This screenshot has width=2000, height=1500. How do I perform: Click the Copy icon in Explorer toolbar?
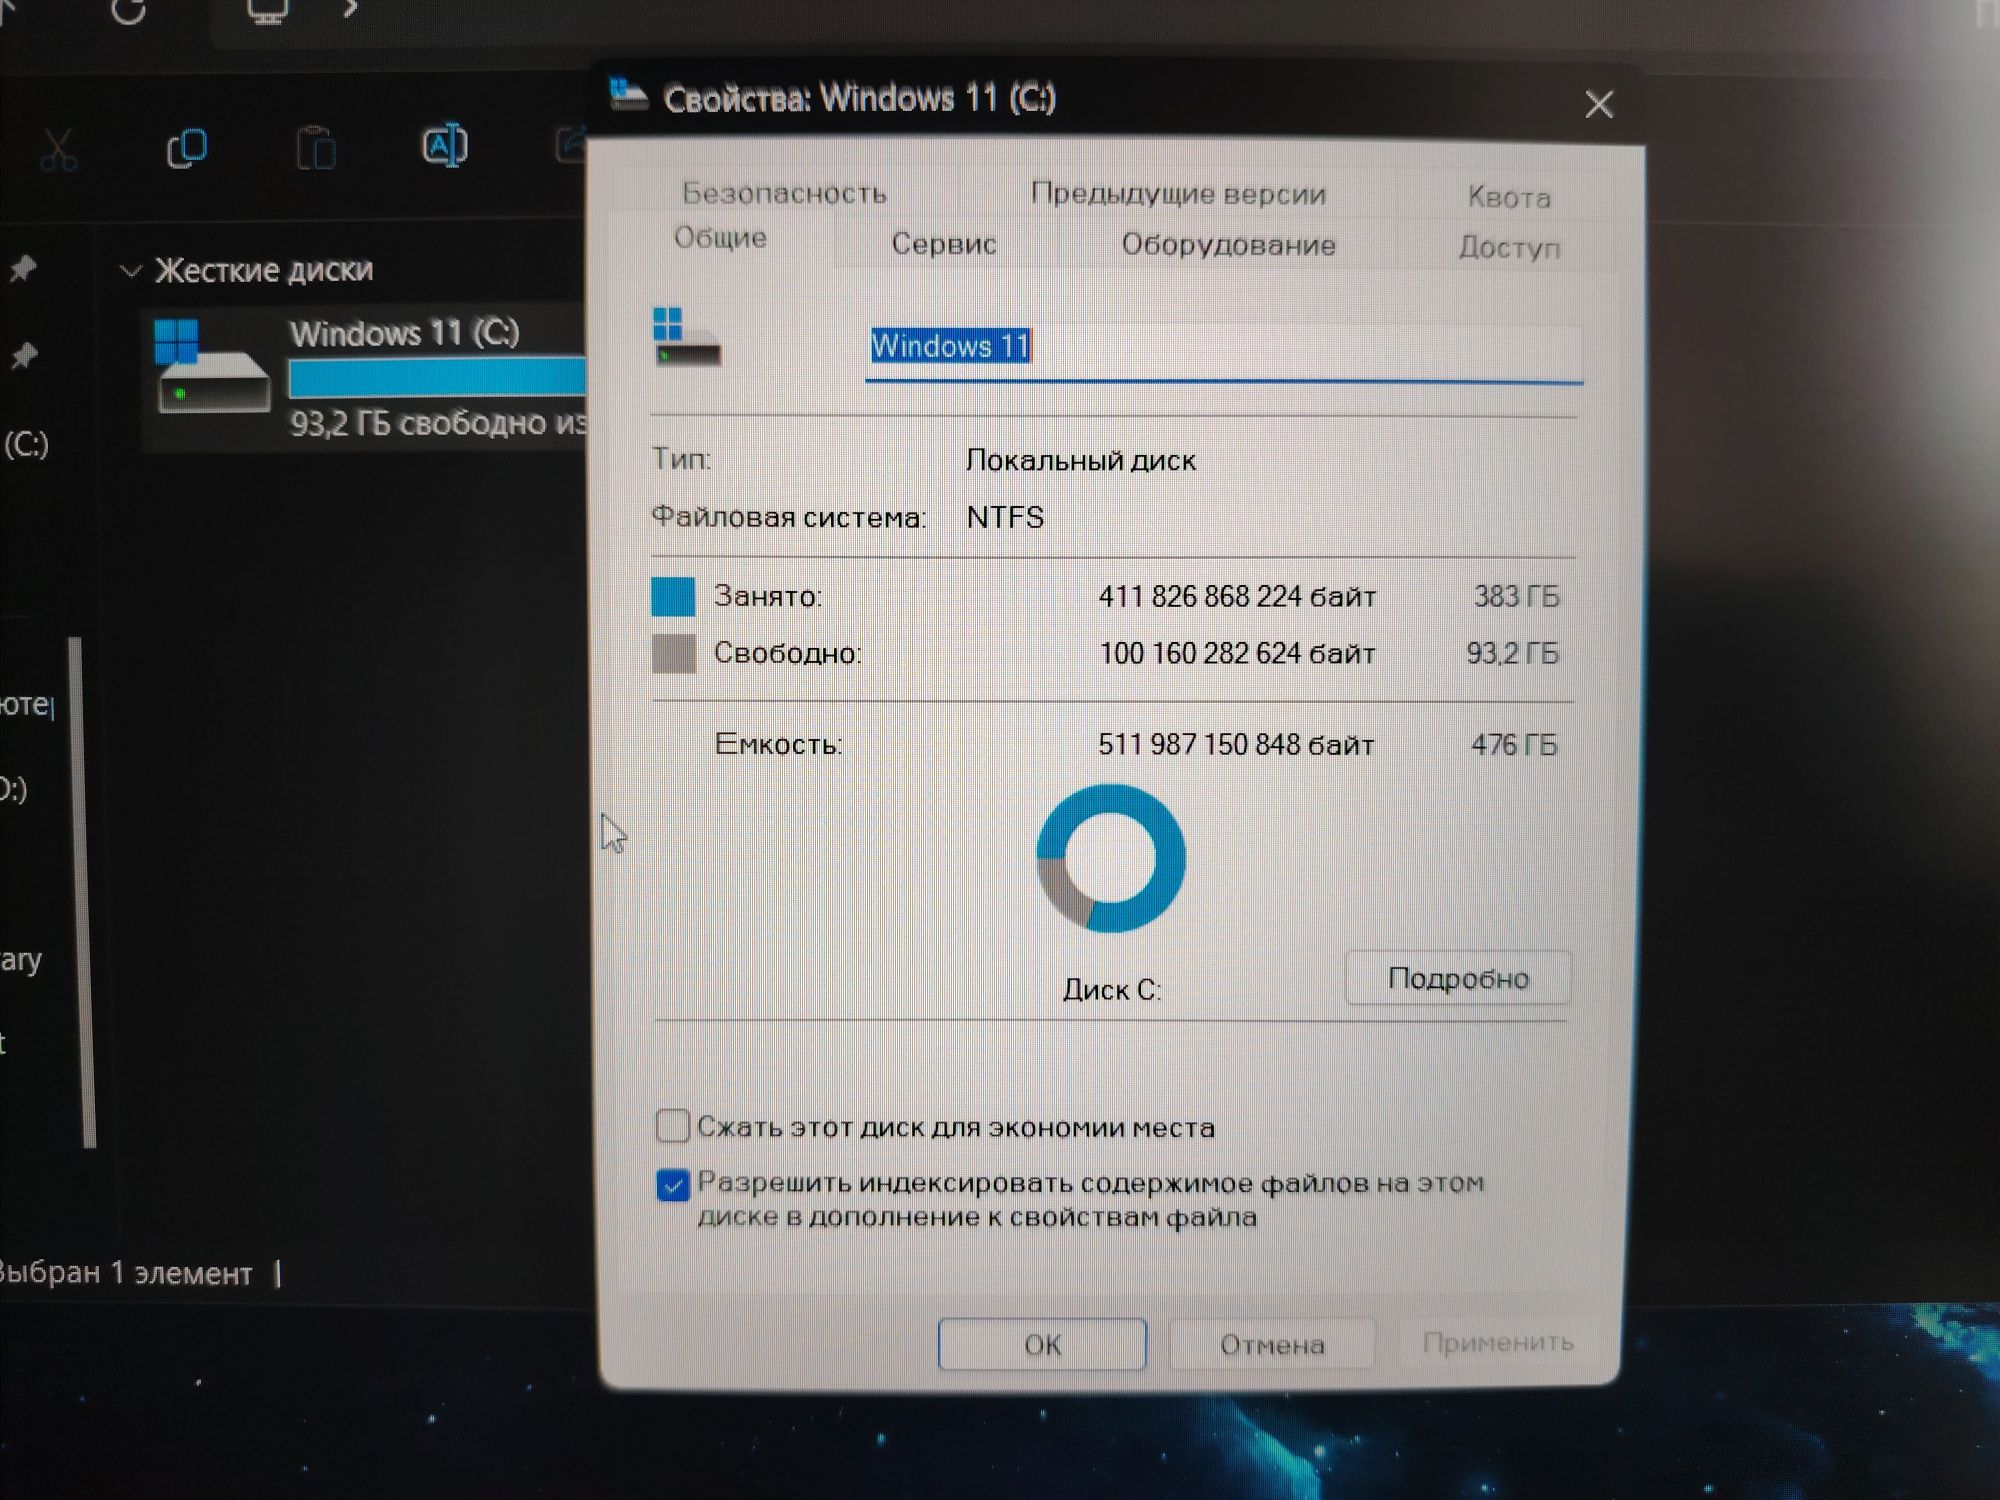[x=186, y=148]
